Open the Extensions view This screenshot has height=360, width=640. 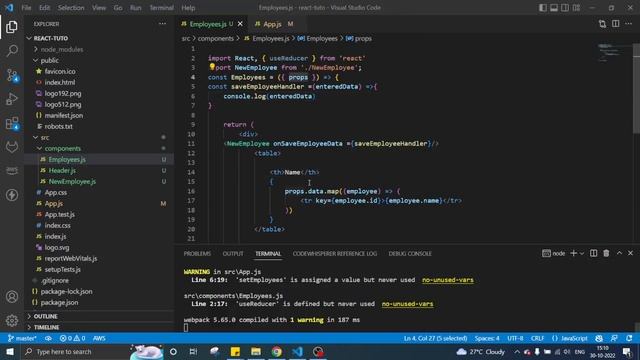click(x=12, y=123)
